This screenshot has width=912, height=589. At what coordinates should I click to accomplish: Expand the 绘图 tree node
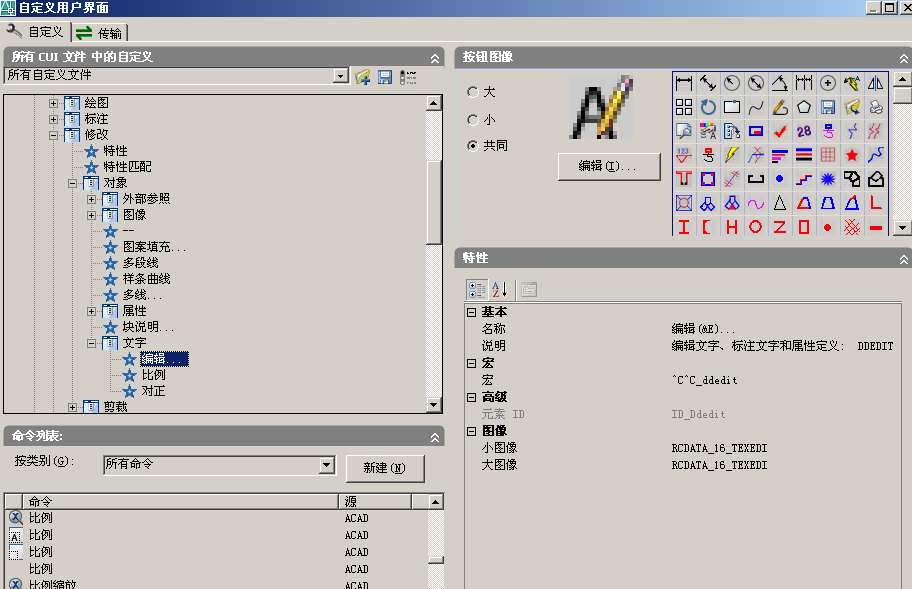point(54,103)
